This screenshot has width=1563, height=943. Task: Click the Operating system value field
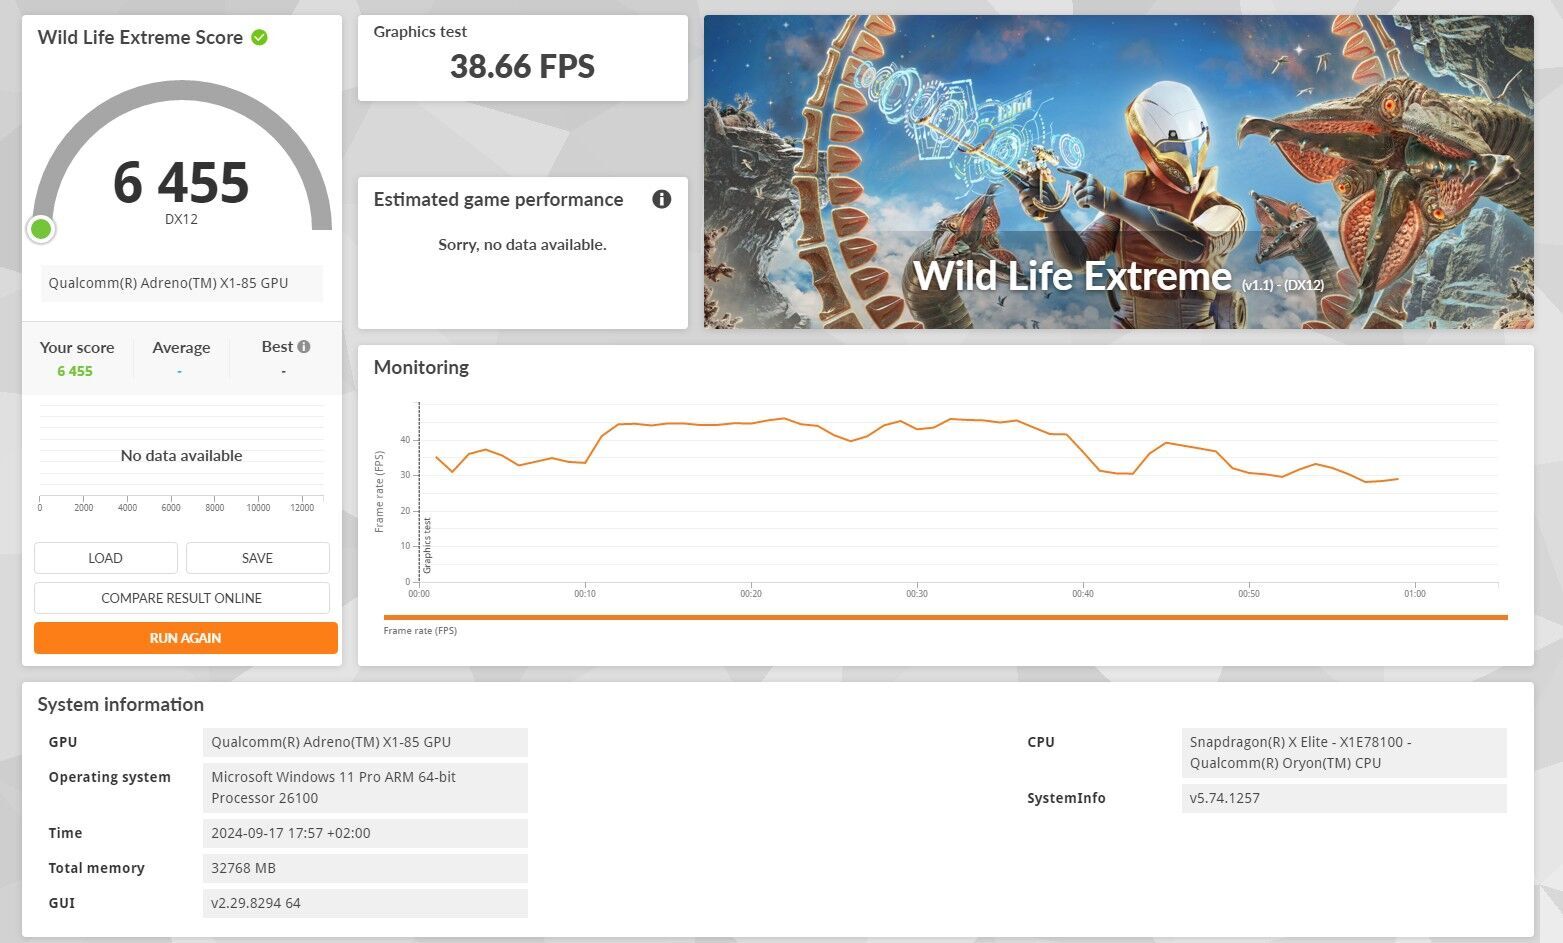pyautogui.click(x=364, y=787)
